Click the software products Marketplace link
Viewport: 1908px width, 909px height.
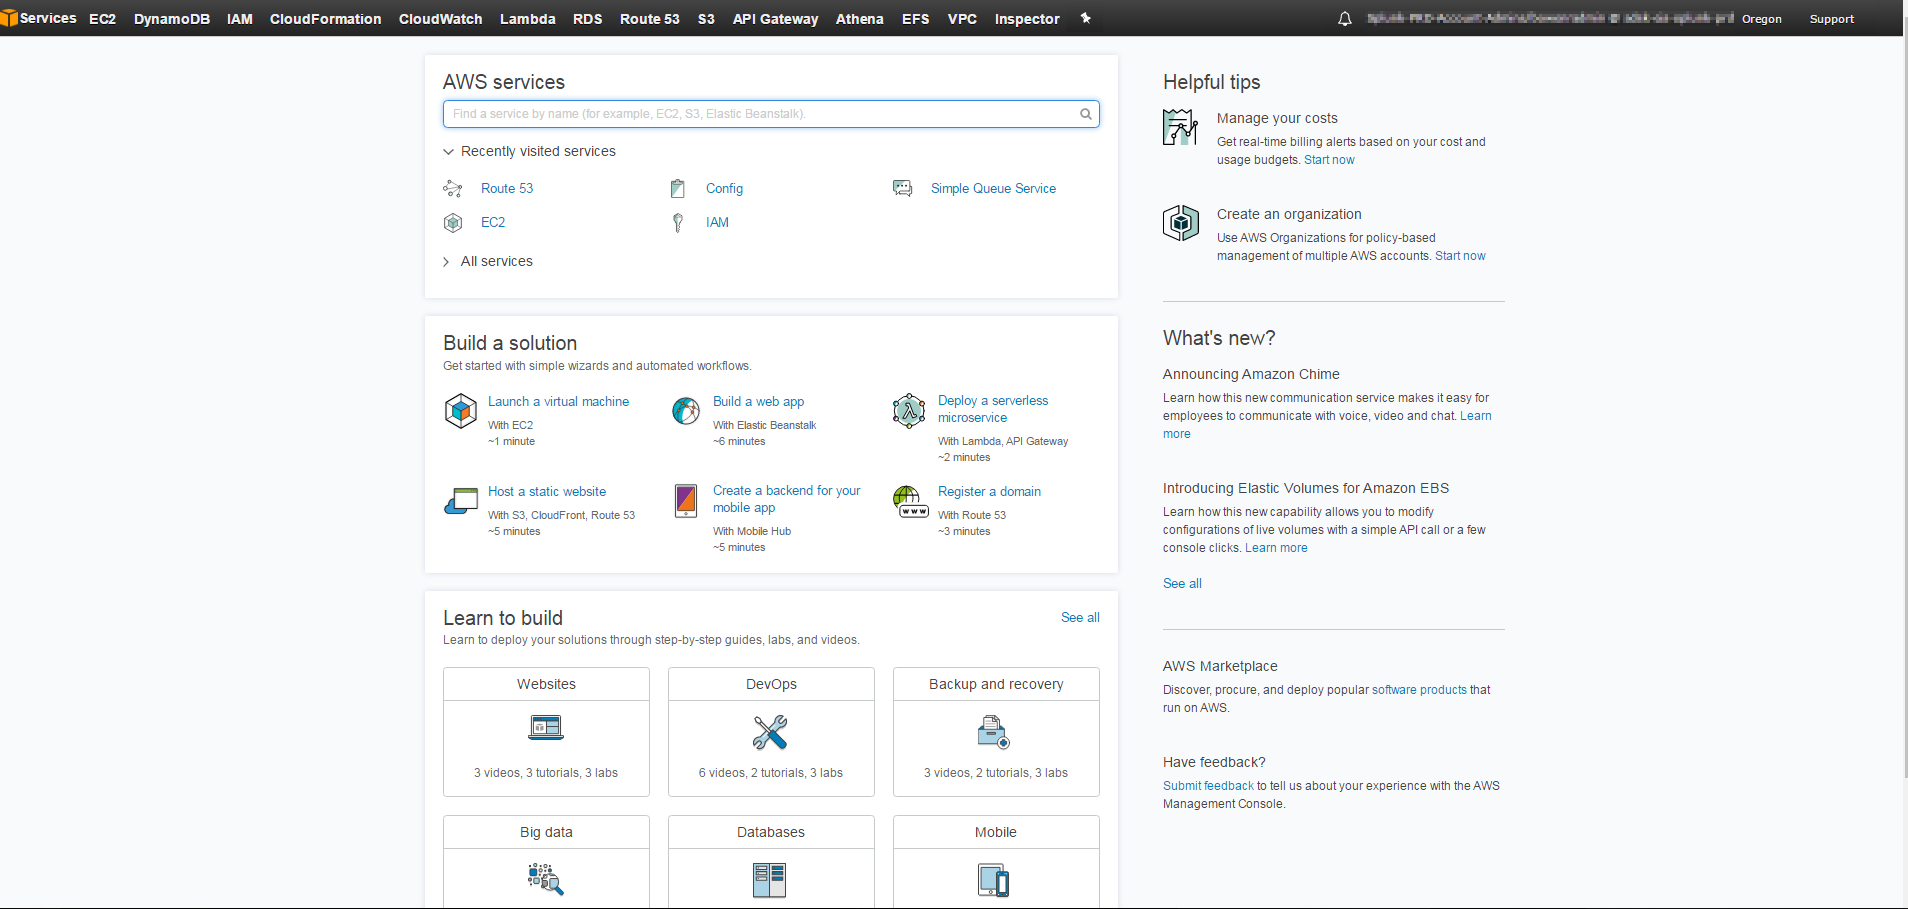click(1419, 690)
